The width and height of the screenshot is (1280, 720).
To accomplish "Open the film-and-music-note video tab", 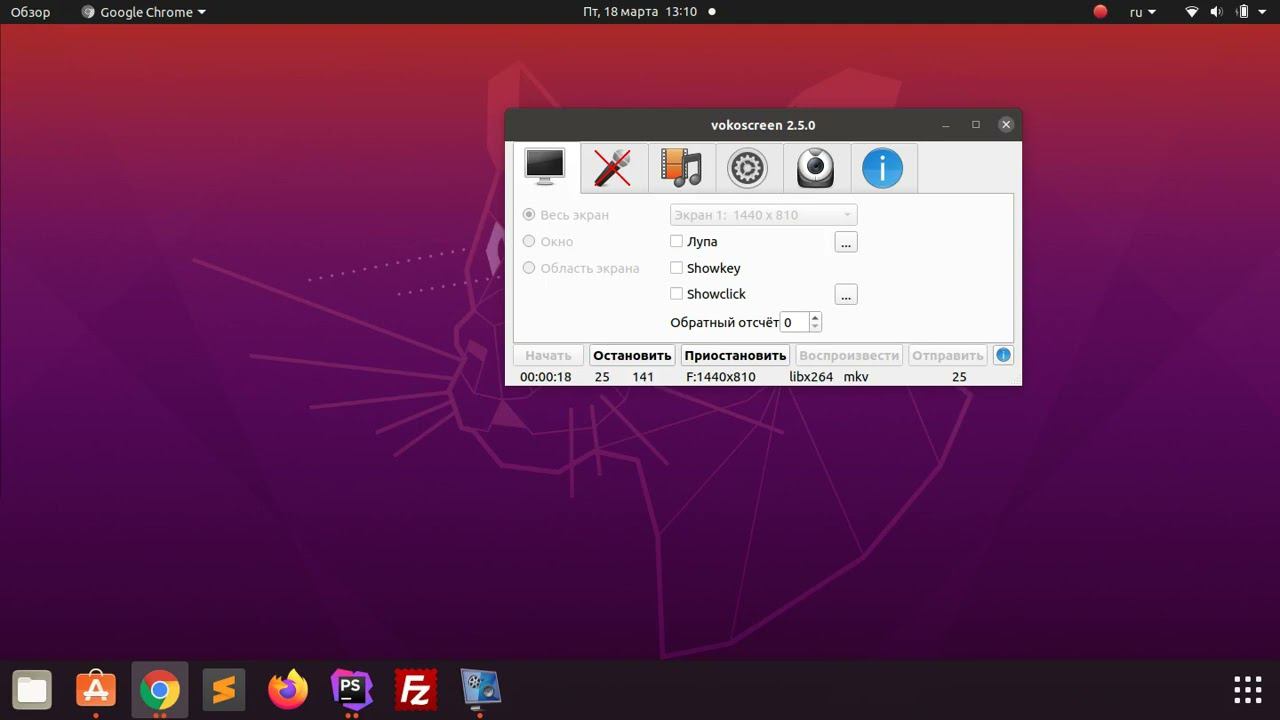I will click(x=681, y=168).
